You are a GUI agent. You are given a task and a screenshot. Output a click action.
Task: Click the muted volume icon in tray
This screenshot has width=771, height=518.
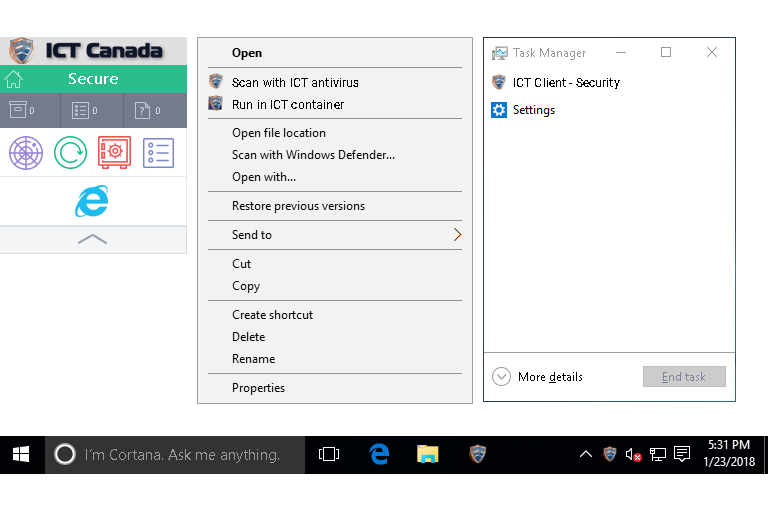633,454
